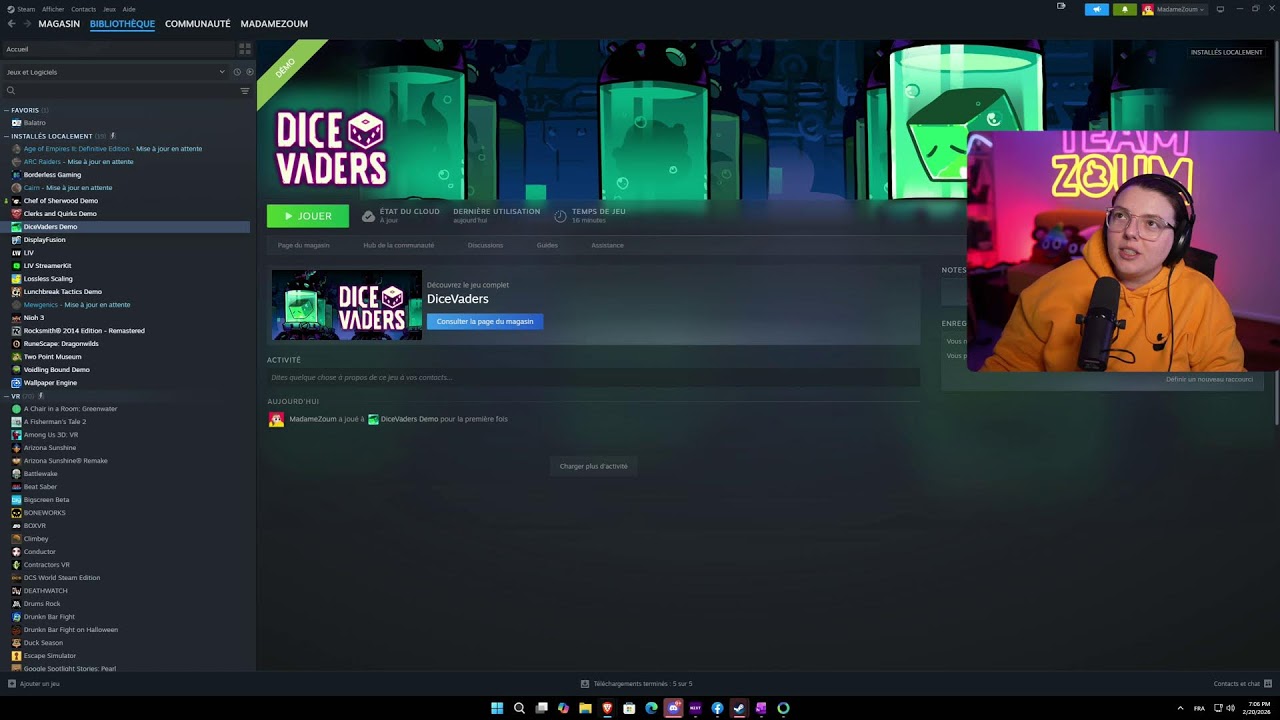Select Beat Saber in VR list
1280x720 pixels.
tap(40, 487)
